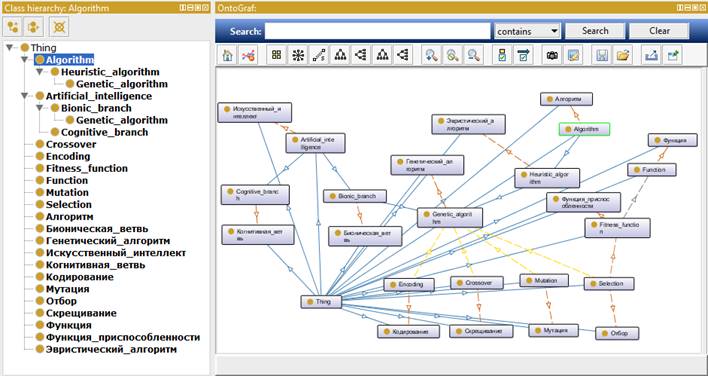The image size is (708, 376).
Task: Apply the spring layout icon
Action: click(319, 55)
